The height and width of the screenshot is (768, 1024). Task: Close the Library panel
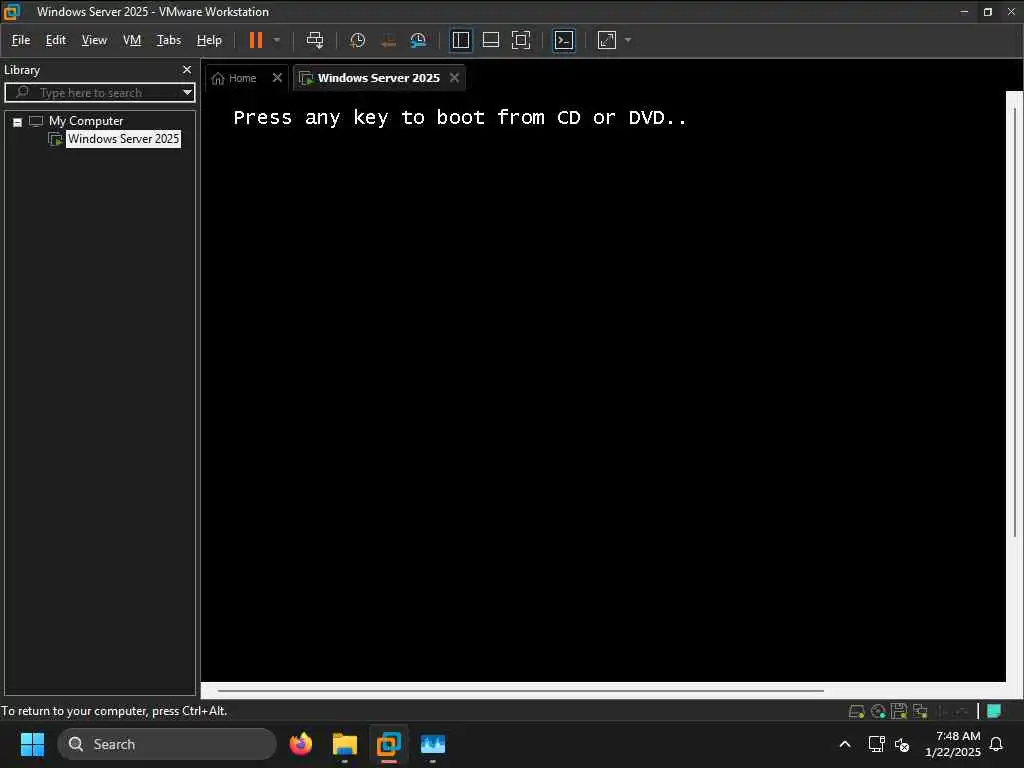tap(187, 70)
